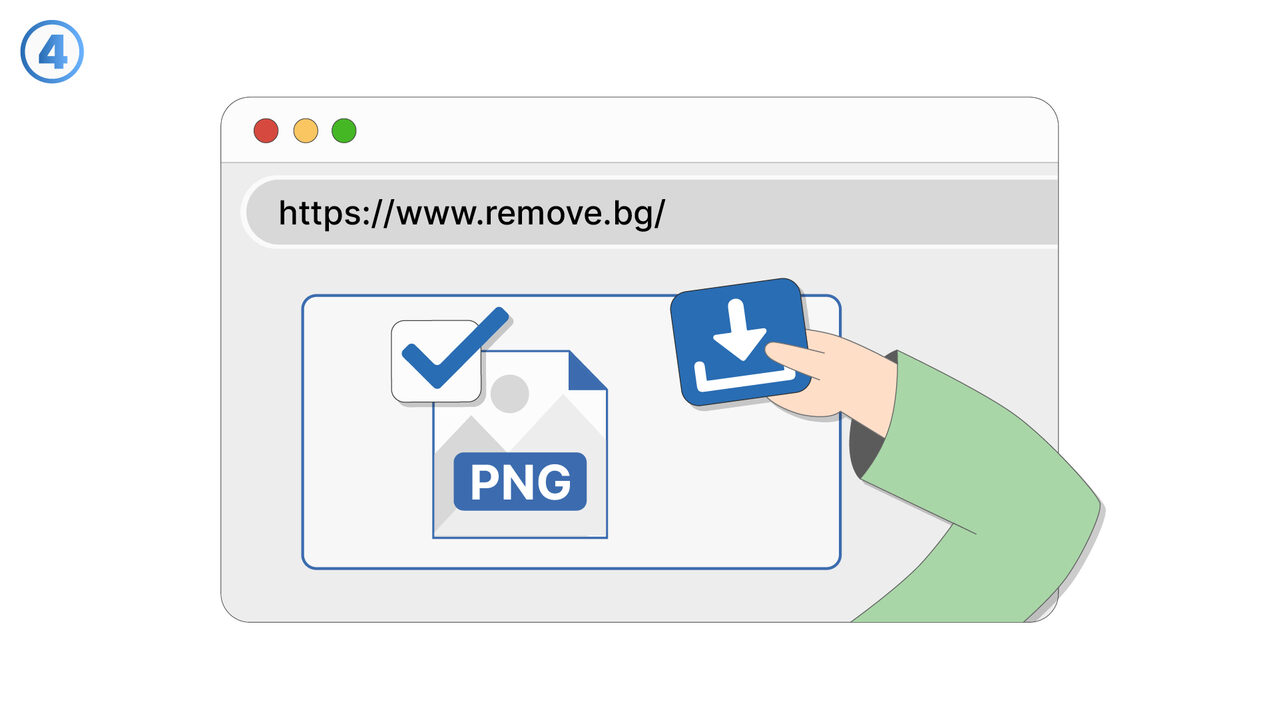Click the blue PNG label badge
This screenshot has width=1279, height=720.
520,482
